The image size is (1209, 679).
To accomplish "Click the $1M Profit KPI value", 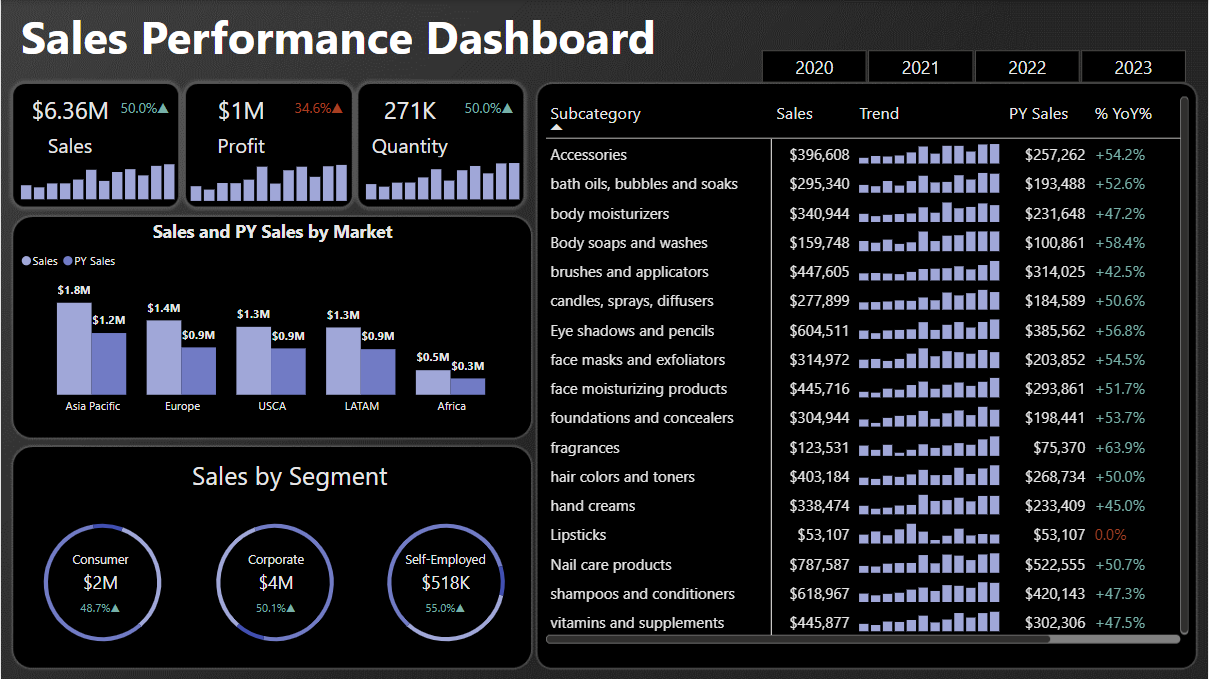I will 241,111.
